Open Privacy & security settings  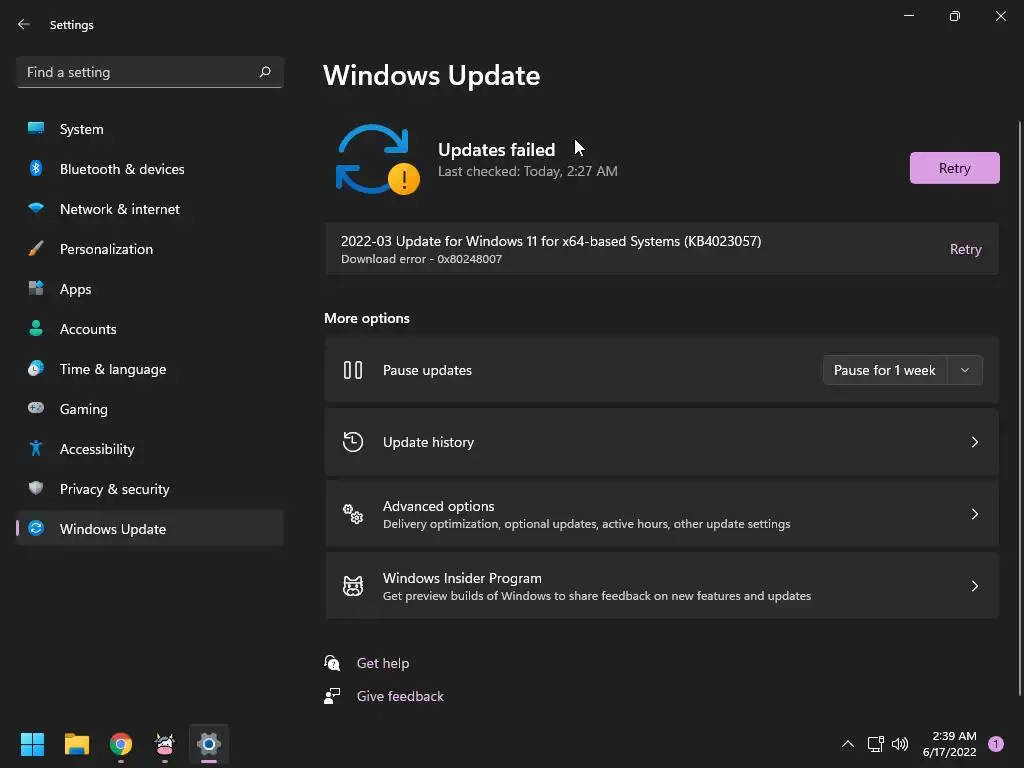pos(150,488)
